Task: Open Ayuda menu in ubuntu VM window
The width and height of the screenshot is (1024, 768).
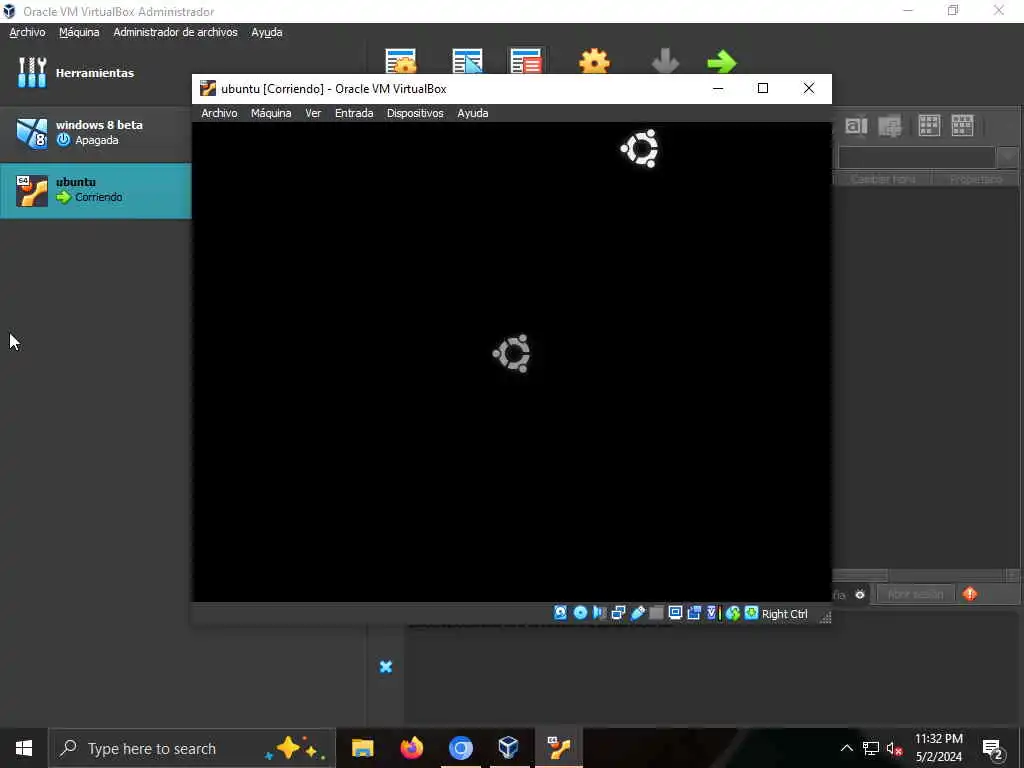Action: tap(473, 113)
